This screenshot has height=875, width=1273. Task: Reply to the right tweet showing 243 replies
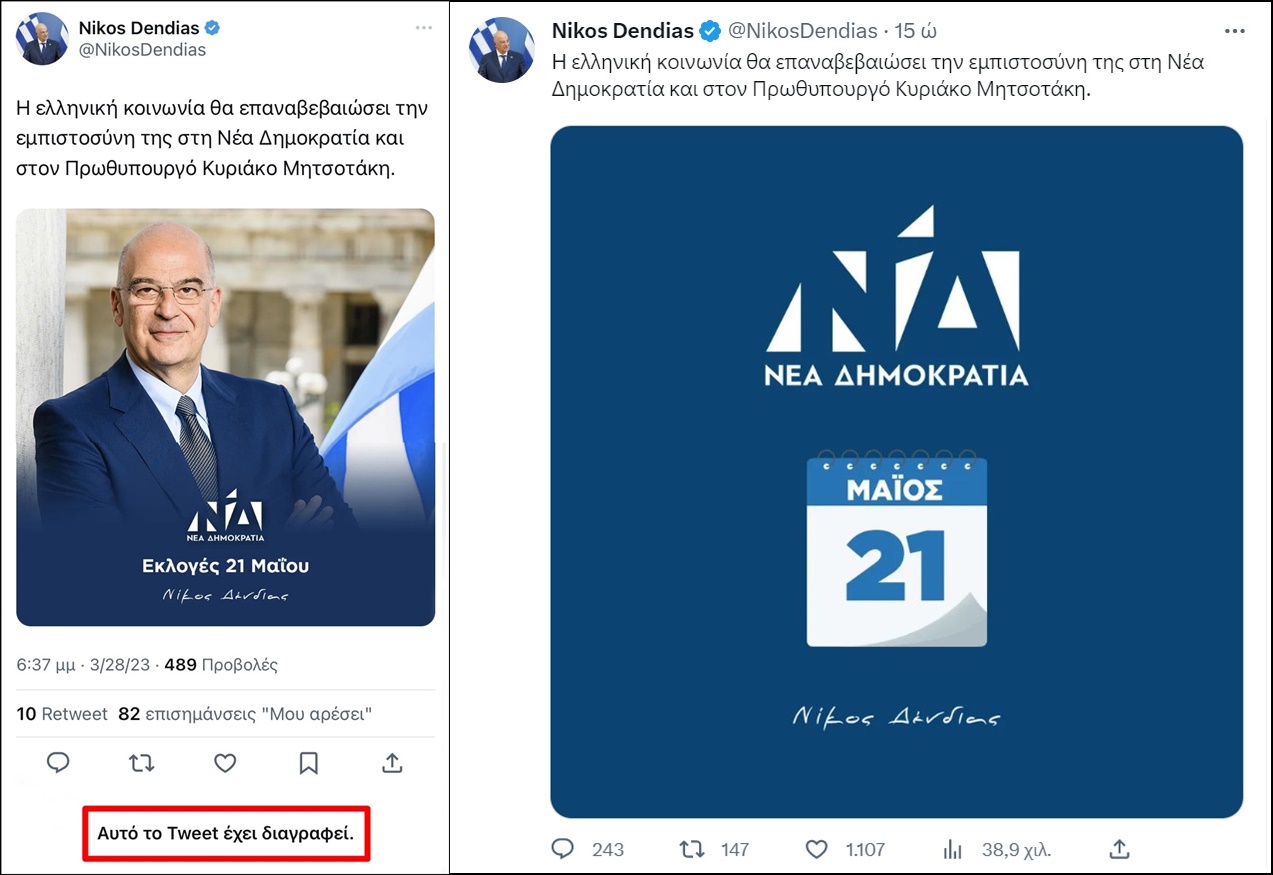[564, 849]
